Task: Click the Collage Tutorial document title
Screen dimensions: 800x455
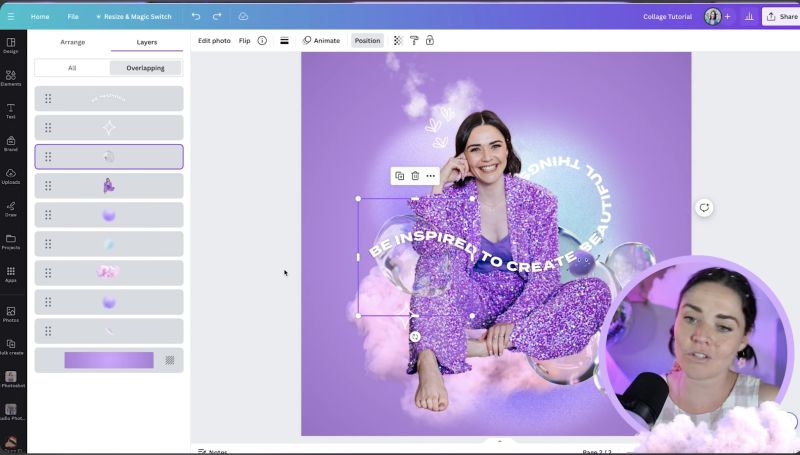Action: pos(667,16)
